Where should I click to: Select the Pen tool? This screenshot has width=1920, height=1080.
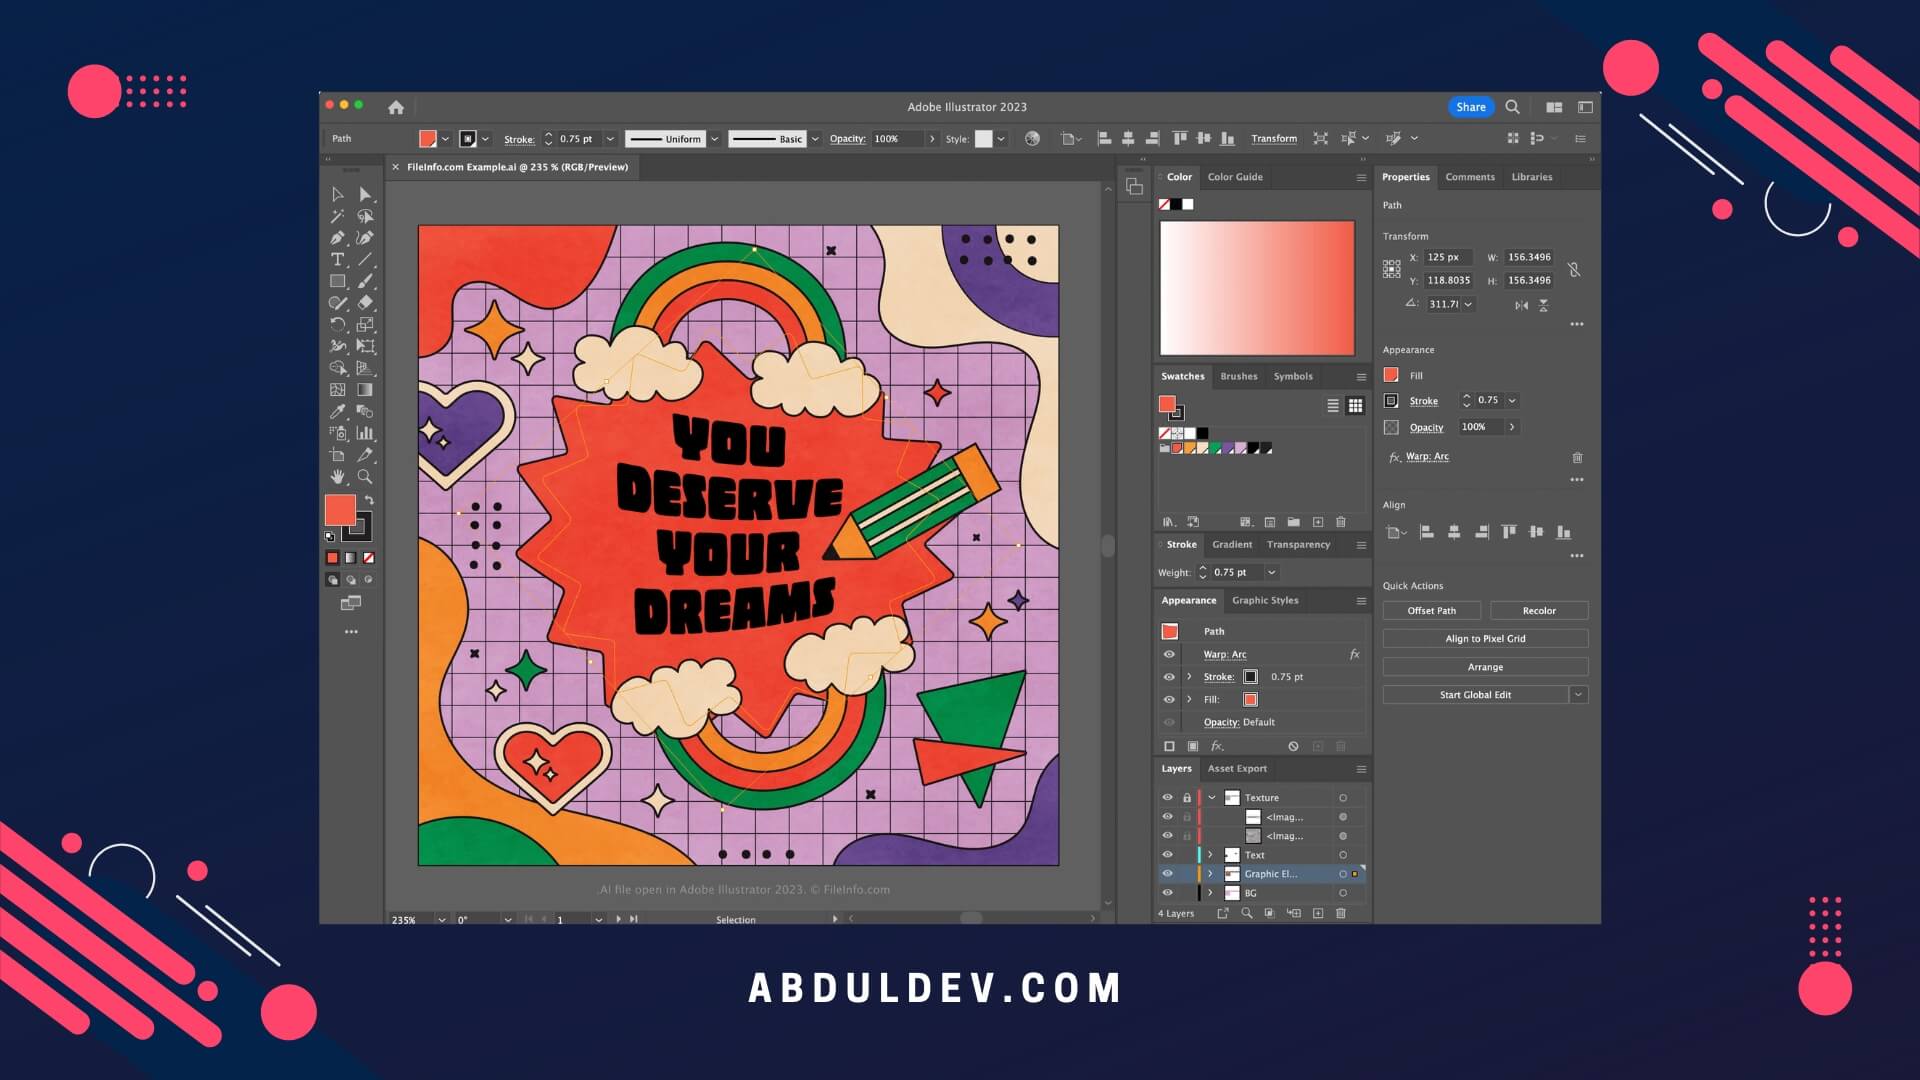tap(338, 237)
